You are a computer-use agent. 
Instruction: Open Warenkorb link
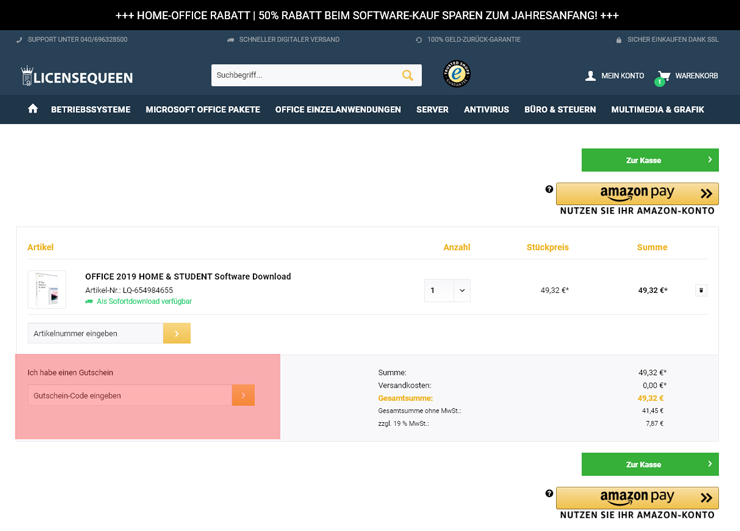(x=697, y=76)
